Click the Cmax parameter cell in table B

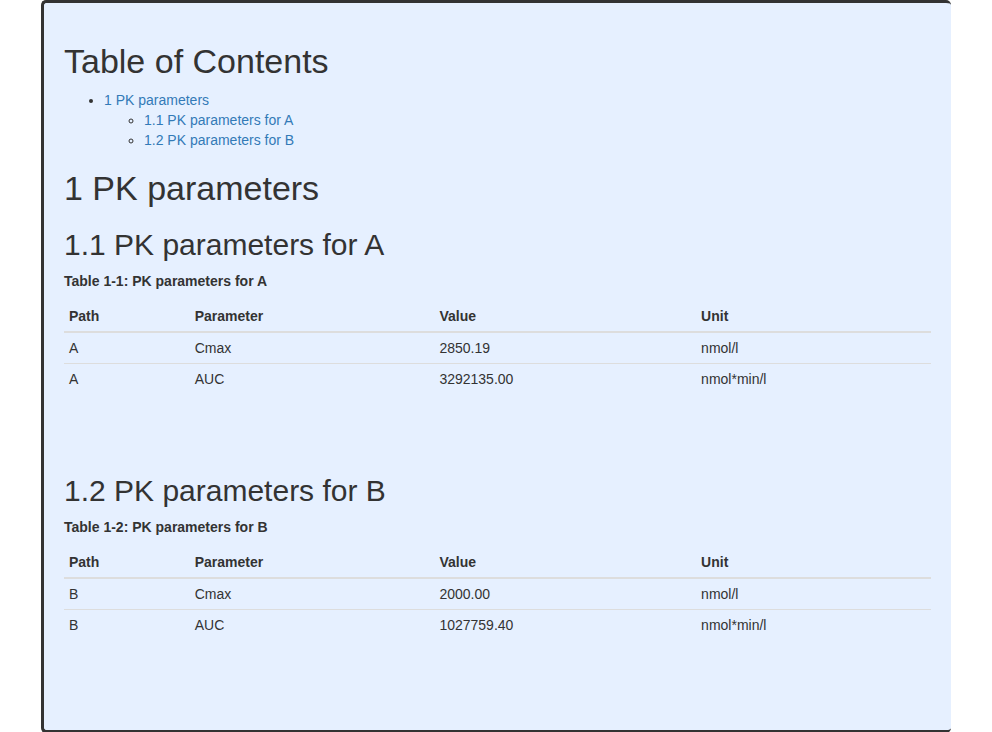click(x=213, y=595)
